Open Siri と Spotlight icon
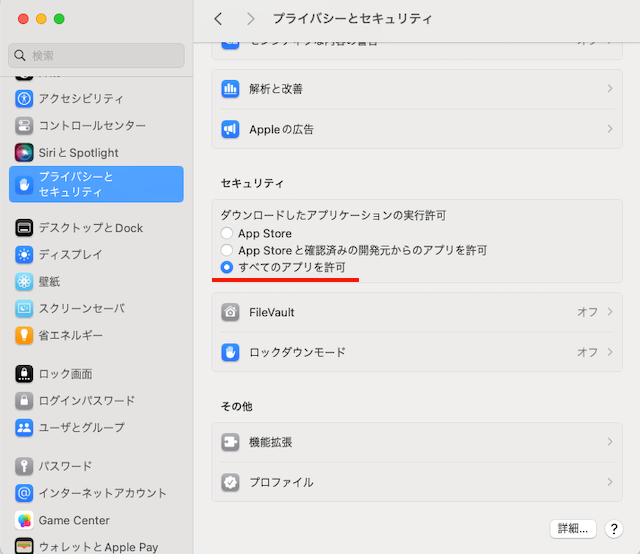This screenshot has width=640, height=554. coord(24,153)
